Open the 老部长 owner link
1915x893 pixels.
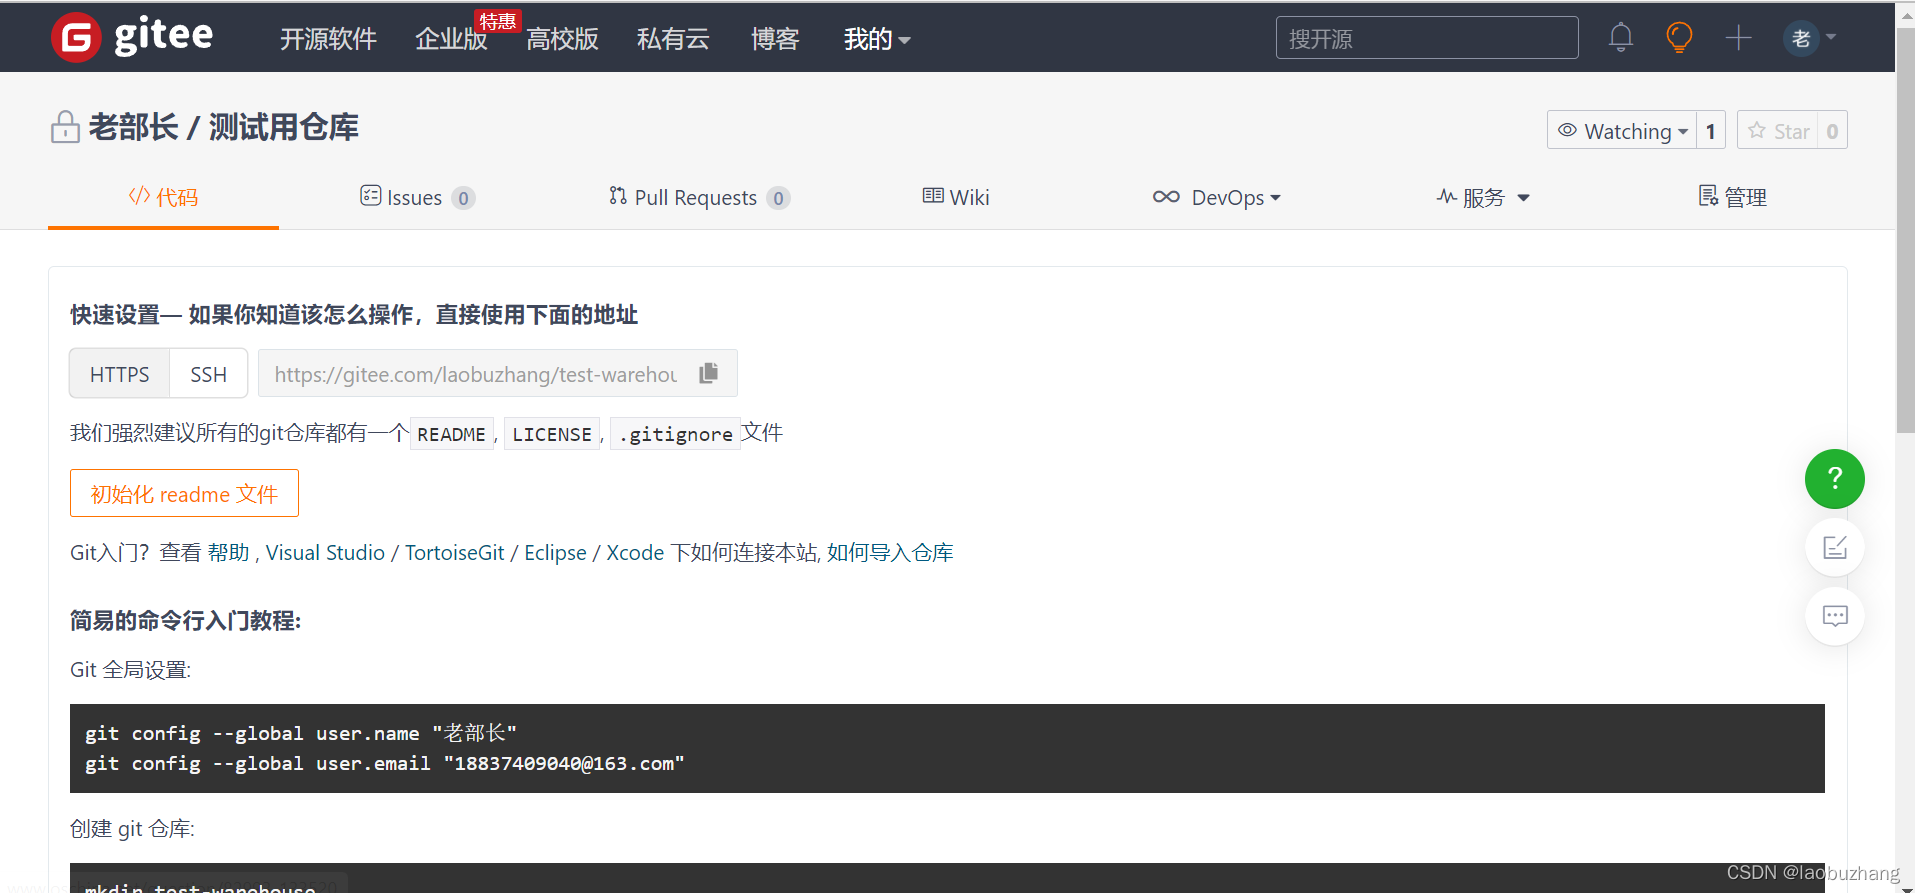[133, 127]
